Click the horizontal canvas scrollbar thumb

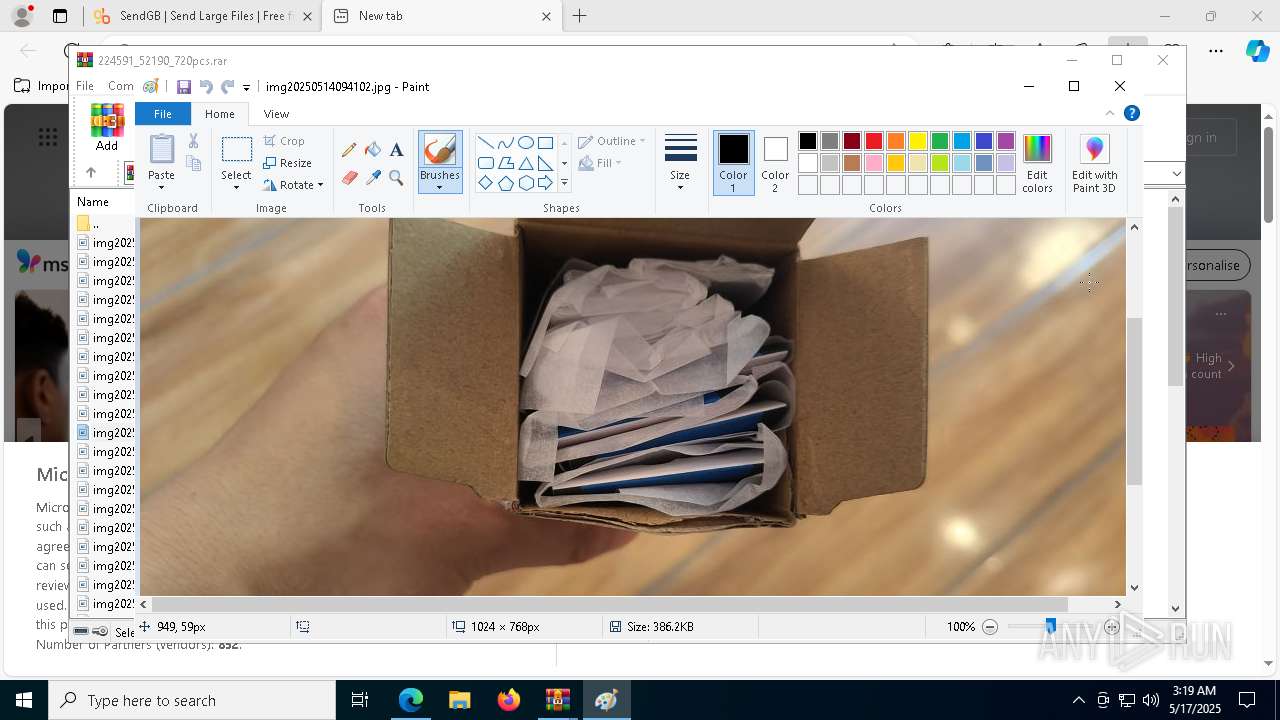(611, 604)
